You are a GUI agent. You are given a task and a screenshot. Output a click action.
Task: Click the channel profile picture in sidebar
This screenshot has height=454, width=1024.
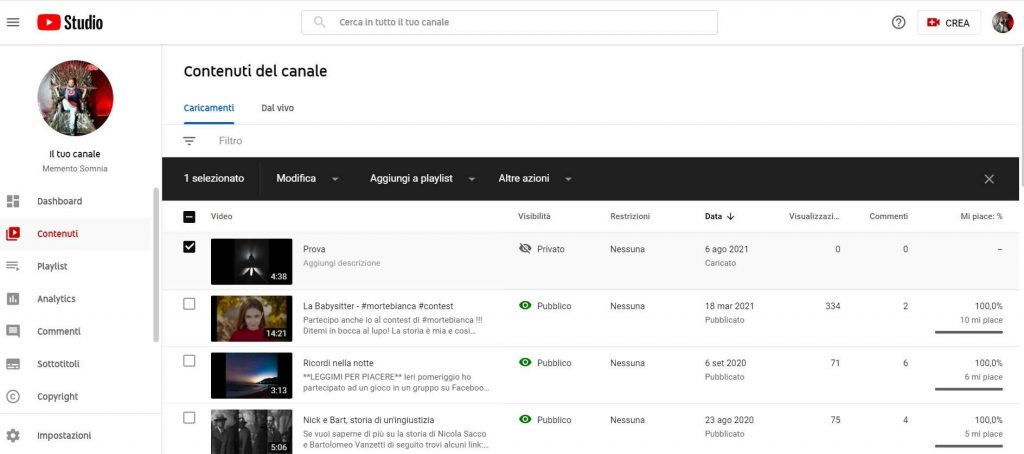pos(75,98)
